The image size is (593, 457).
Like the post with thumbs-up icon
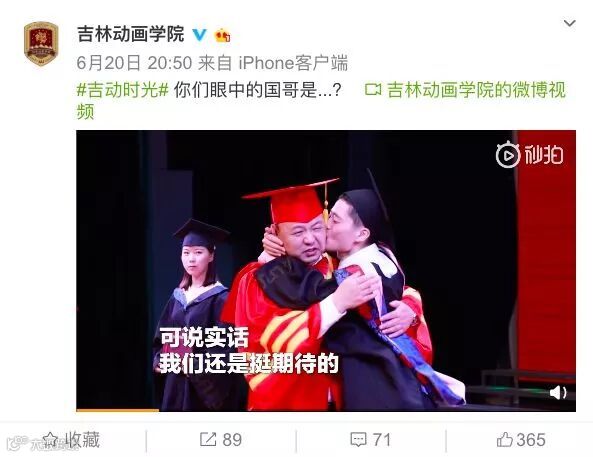[505, 440]
